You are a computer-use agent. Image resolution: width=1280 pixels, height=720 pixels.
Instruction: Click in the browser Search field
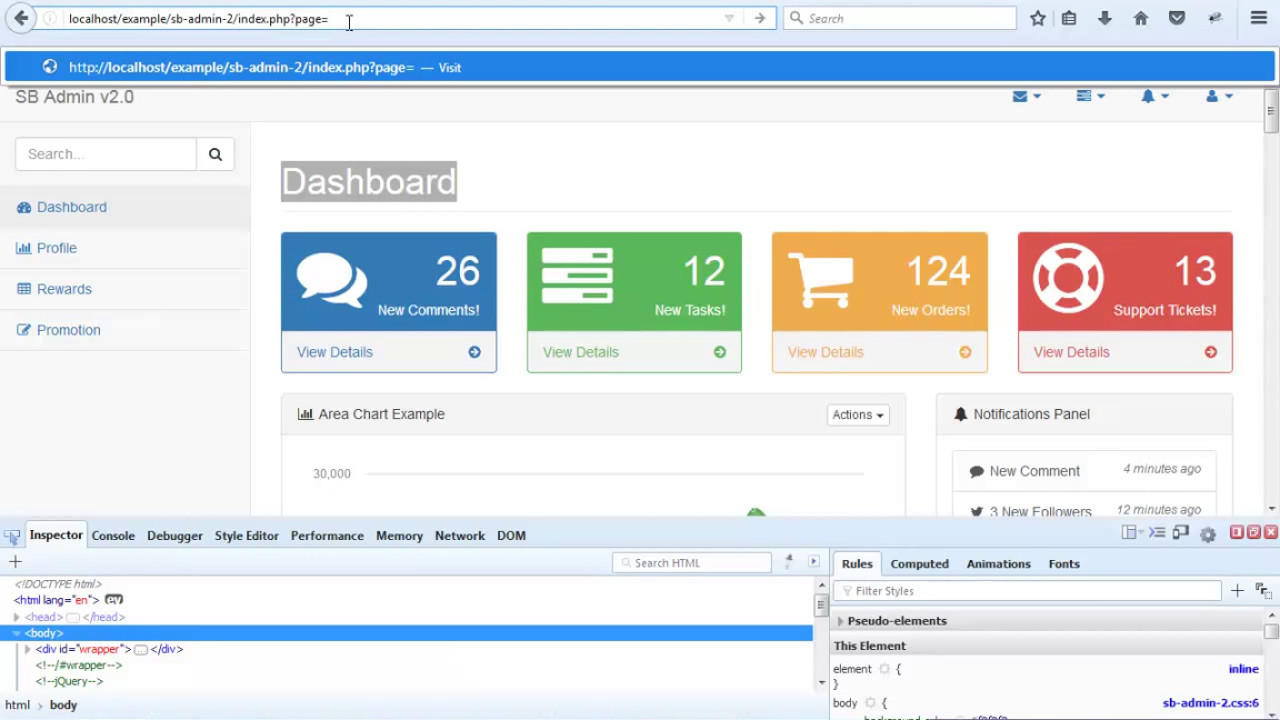click(900, 18)
